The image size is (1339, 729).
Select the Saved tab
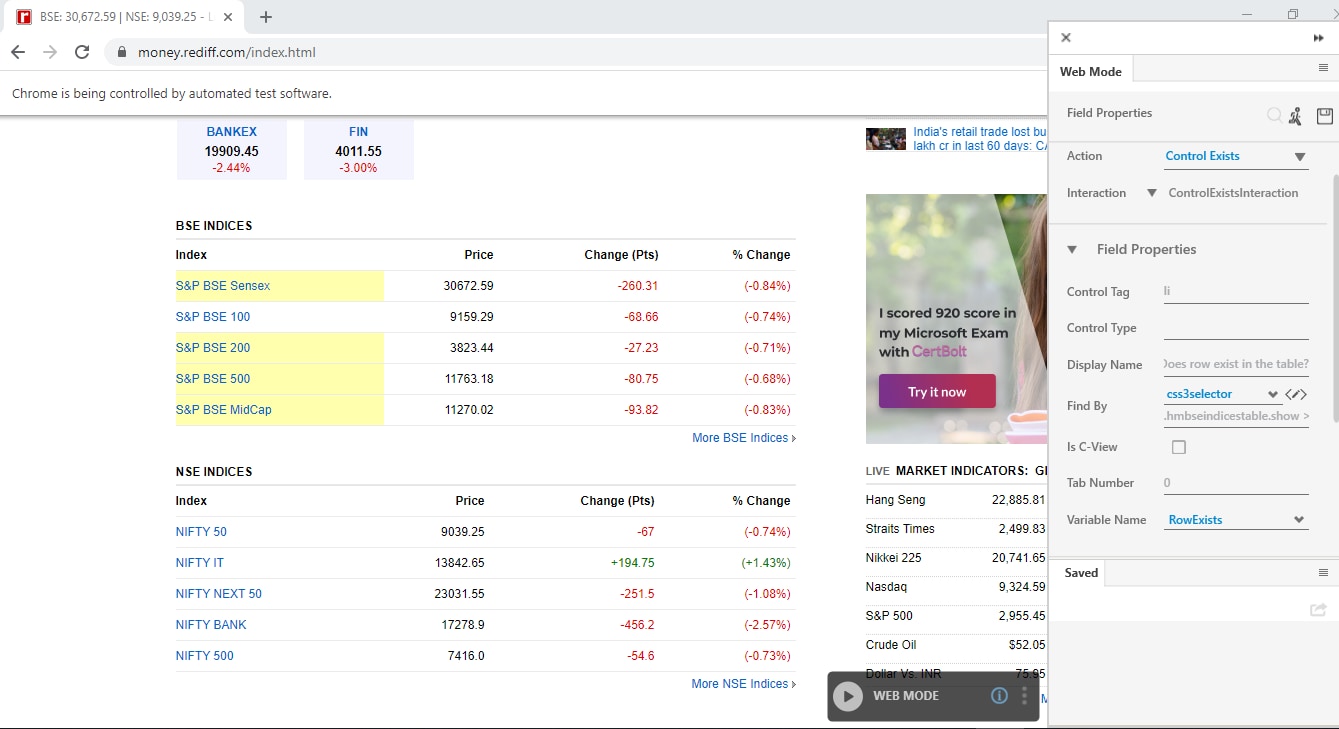click(1081, 573)
